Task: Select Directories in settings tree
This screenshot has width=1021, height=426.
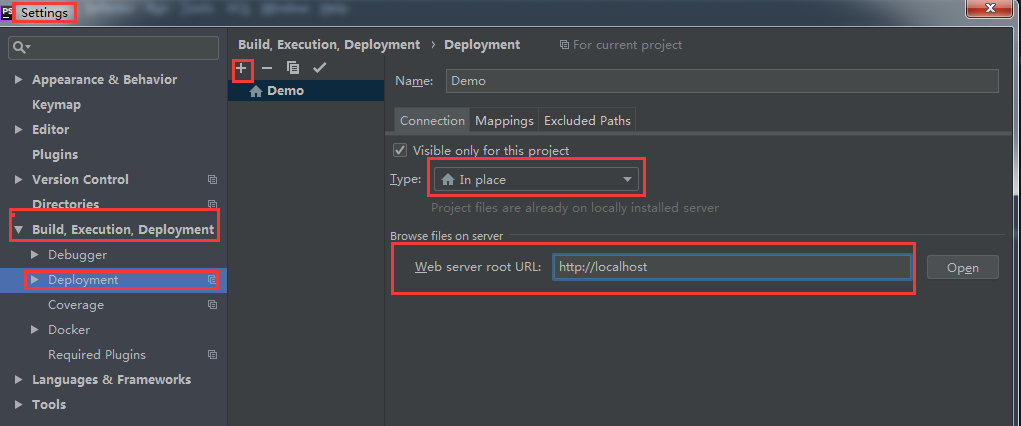Action: (x=65, y=204)
